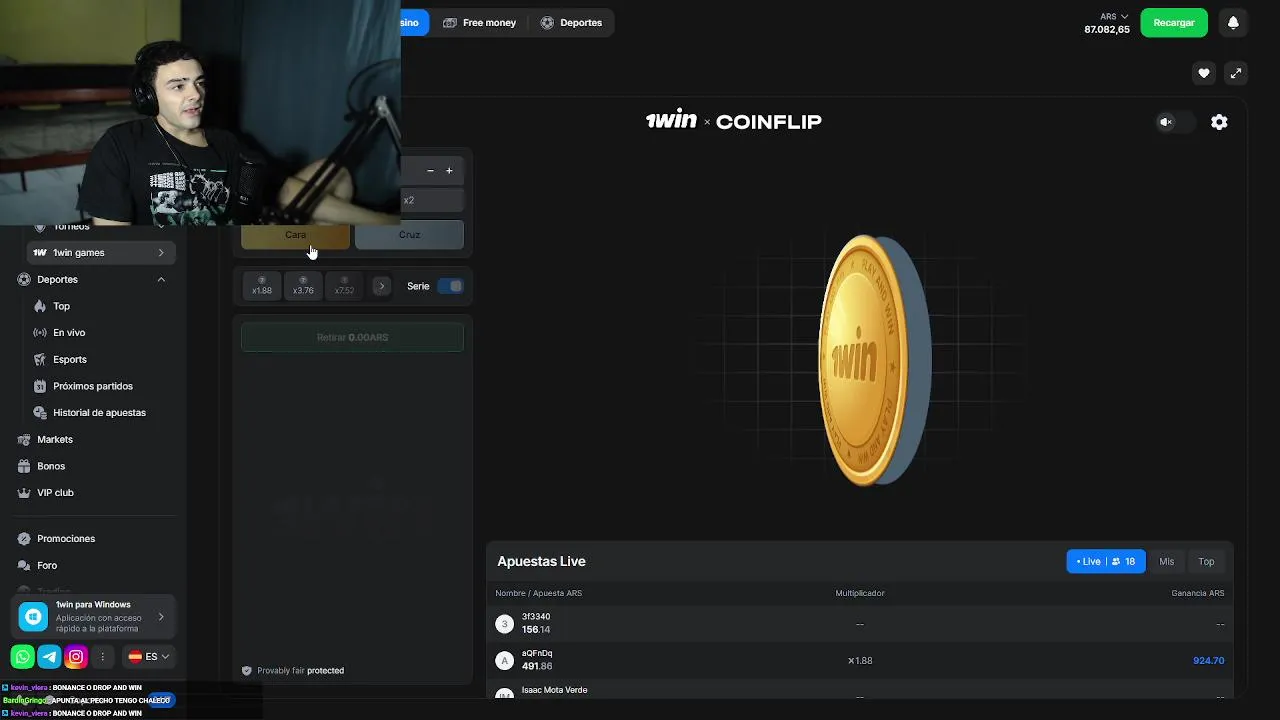This screenshot has height=720, width=1280.
Task: Expand the 1win games submenu
Action: click(x=161, y=253)
